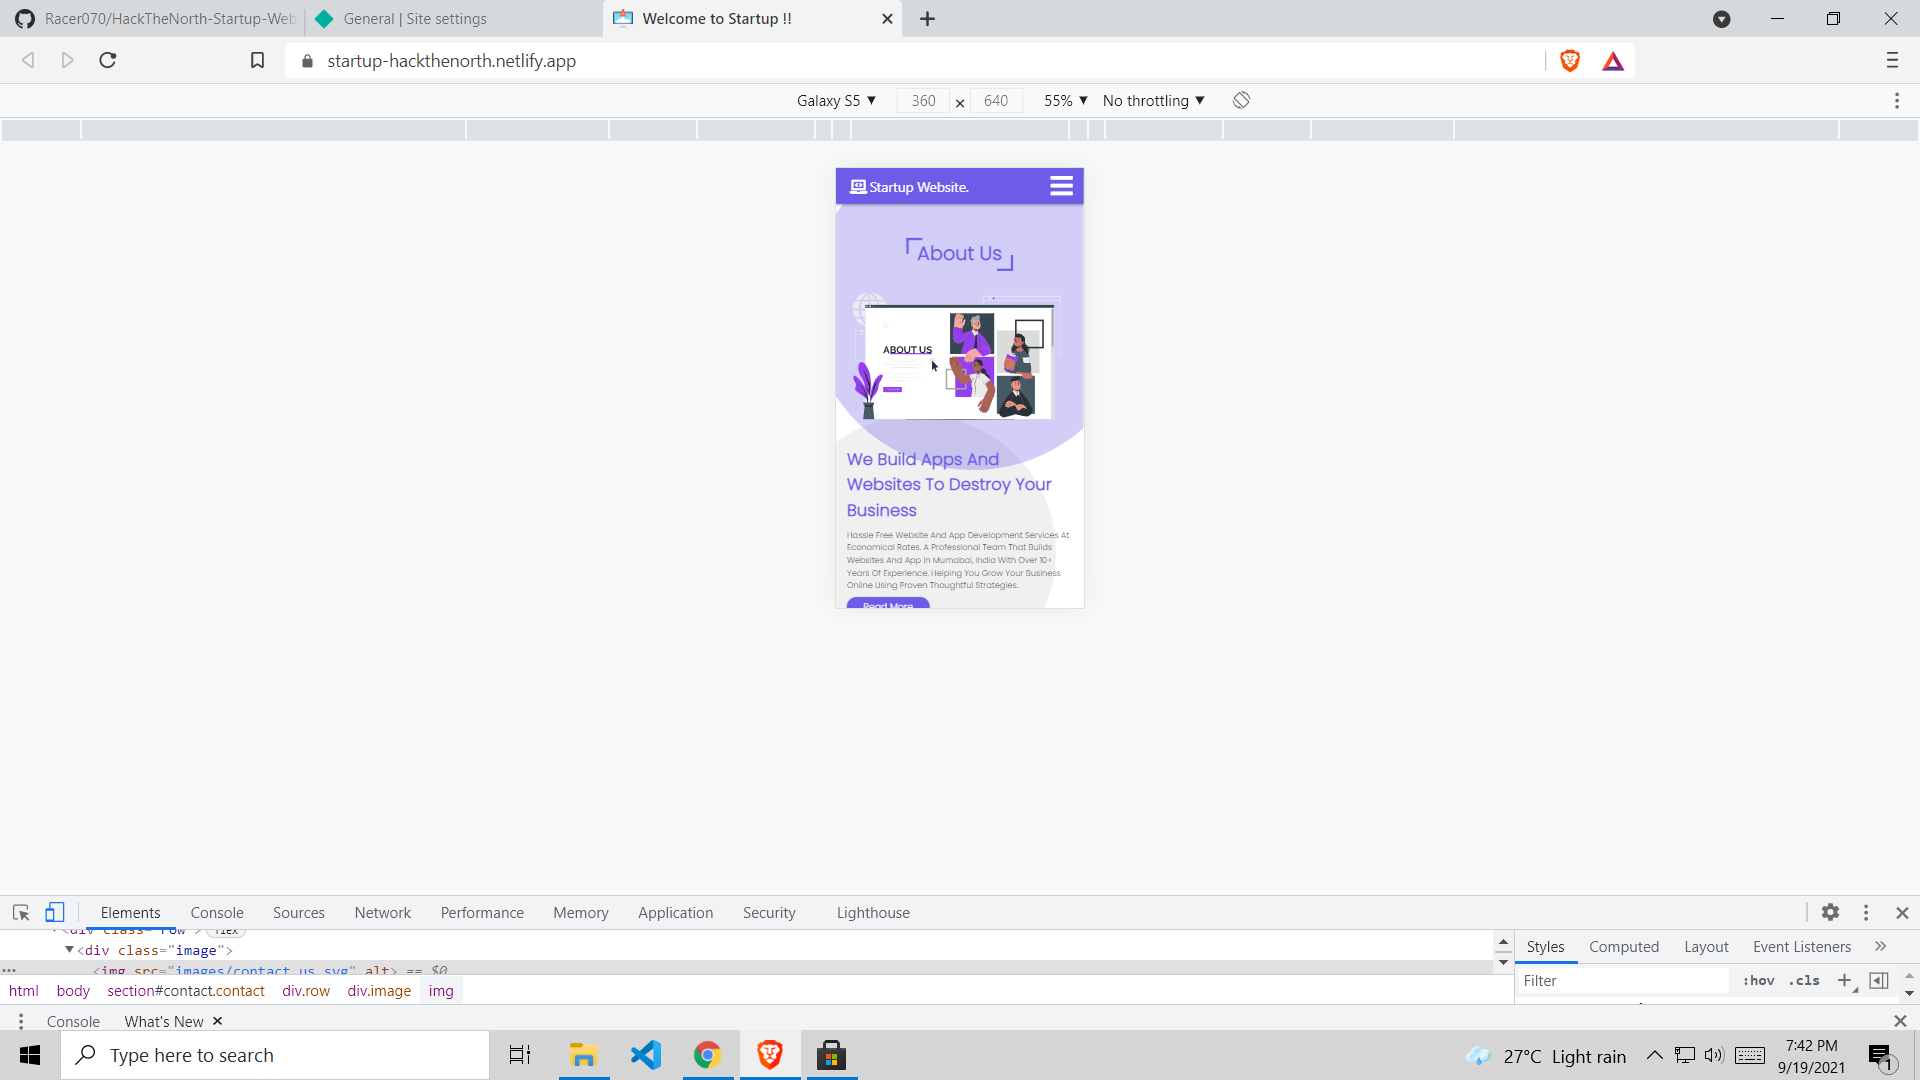Activate the inspect element picker

pyautogui.click(x=21, y=912)
